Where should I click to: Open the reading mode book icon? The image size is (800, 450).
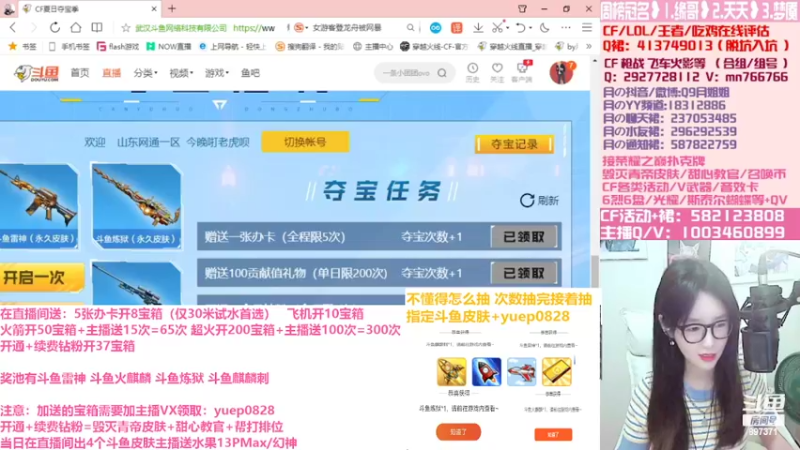(x=96, y=28)
